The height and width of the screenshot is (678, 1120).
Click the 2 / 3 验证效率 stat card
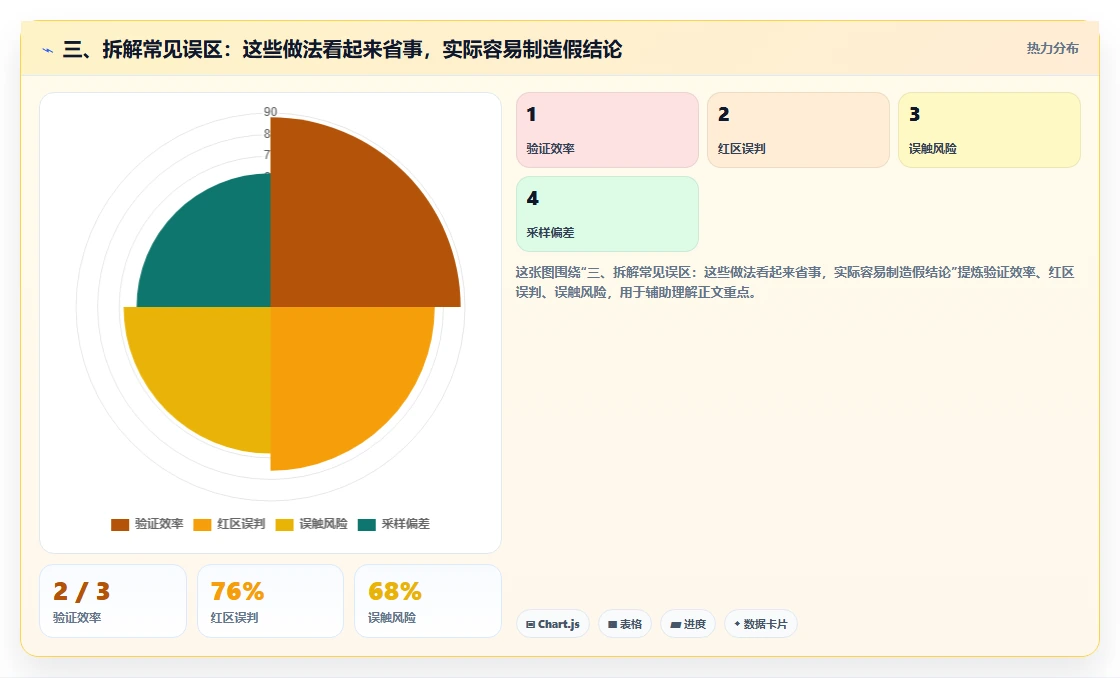point(113,601)
